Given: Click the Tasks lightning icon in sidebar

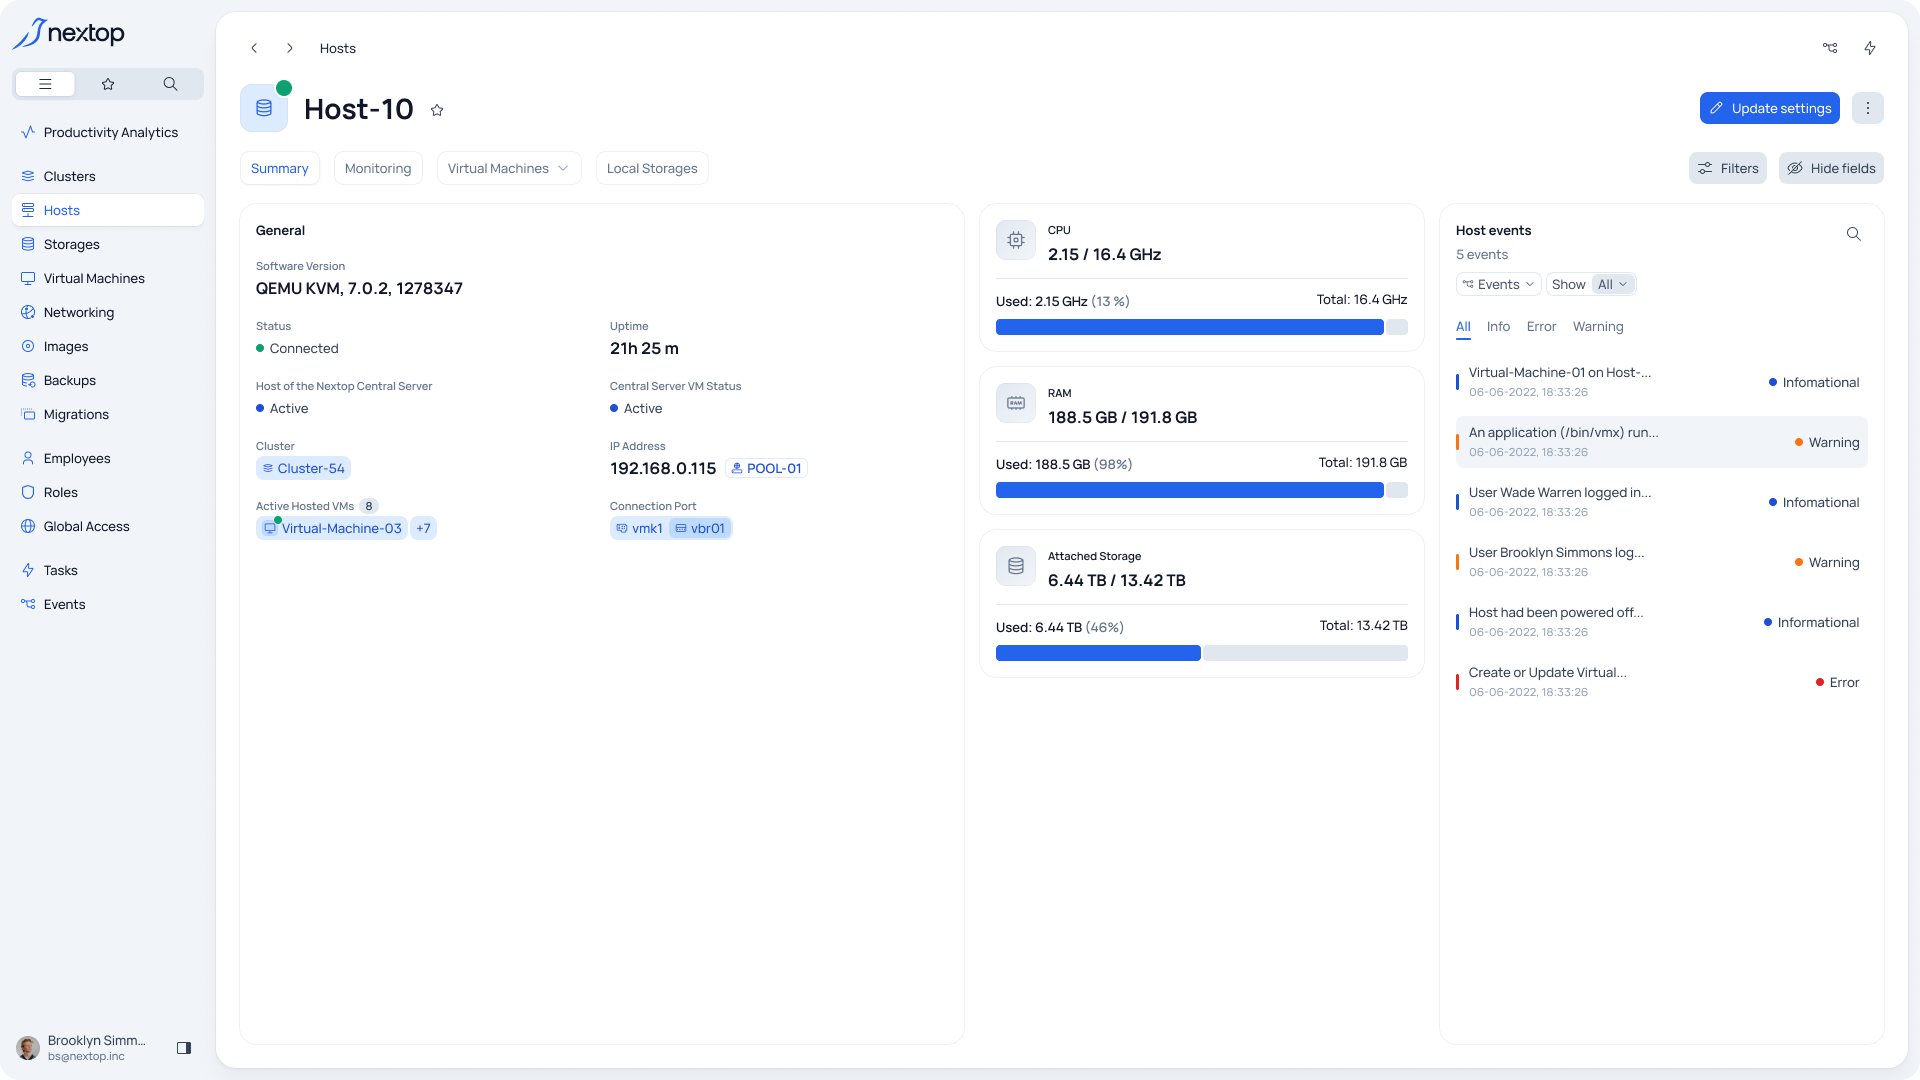Looking at the screenshot, I should point(28,570).
